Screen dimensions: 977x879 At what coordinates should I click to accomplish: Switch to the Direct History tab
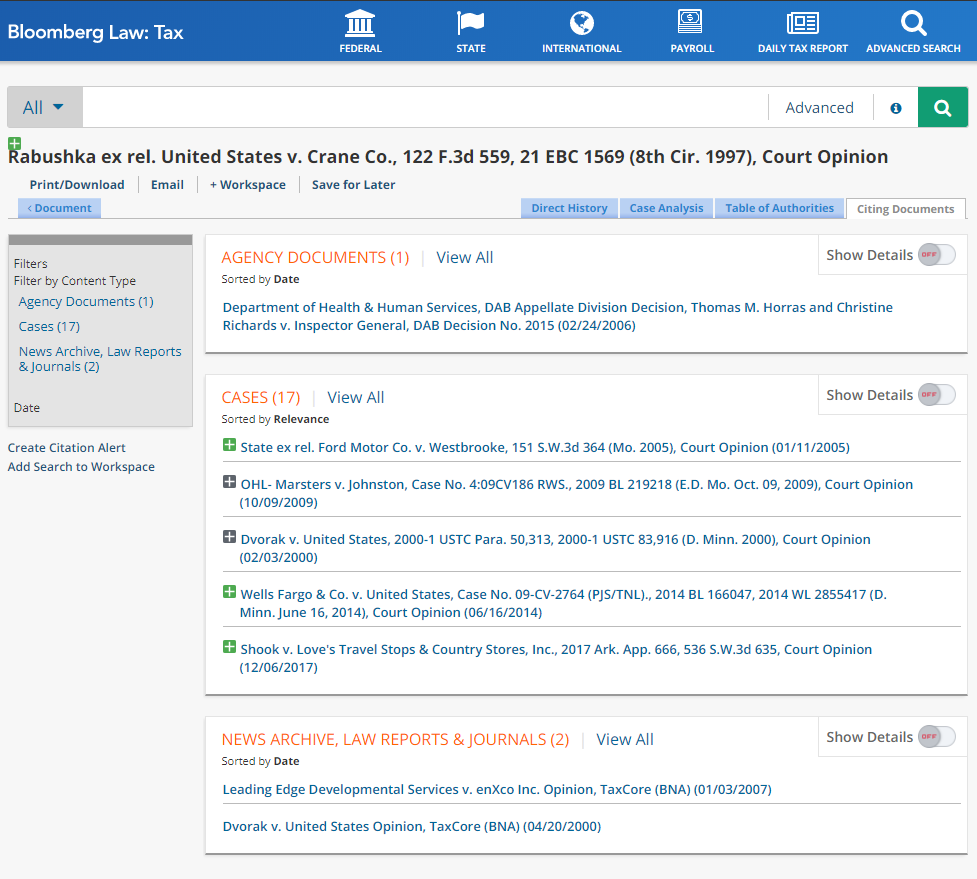(x=569, y=208)
